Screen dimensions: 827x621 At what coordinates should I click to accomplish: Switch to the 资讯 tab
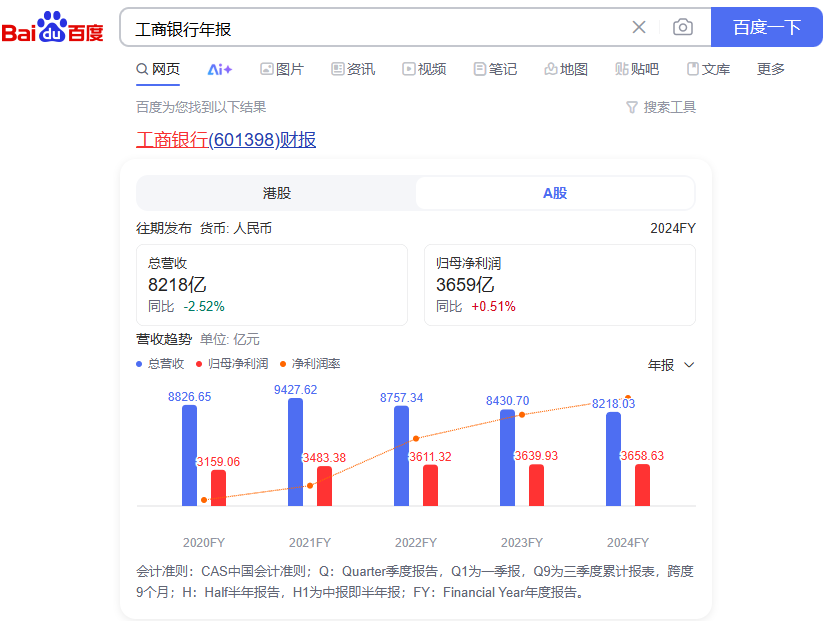pyautogui.click(x=353, y=69)
